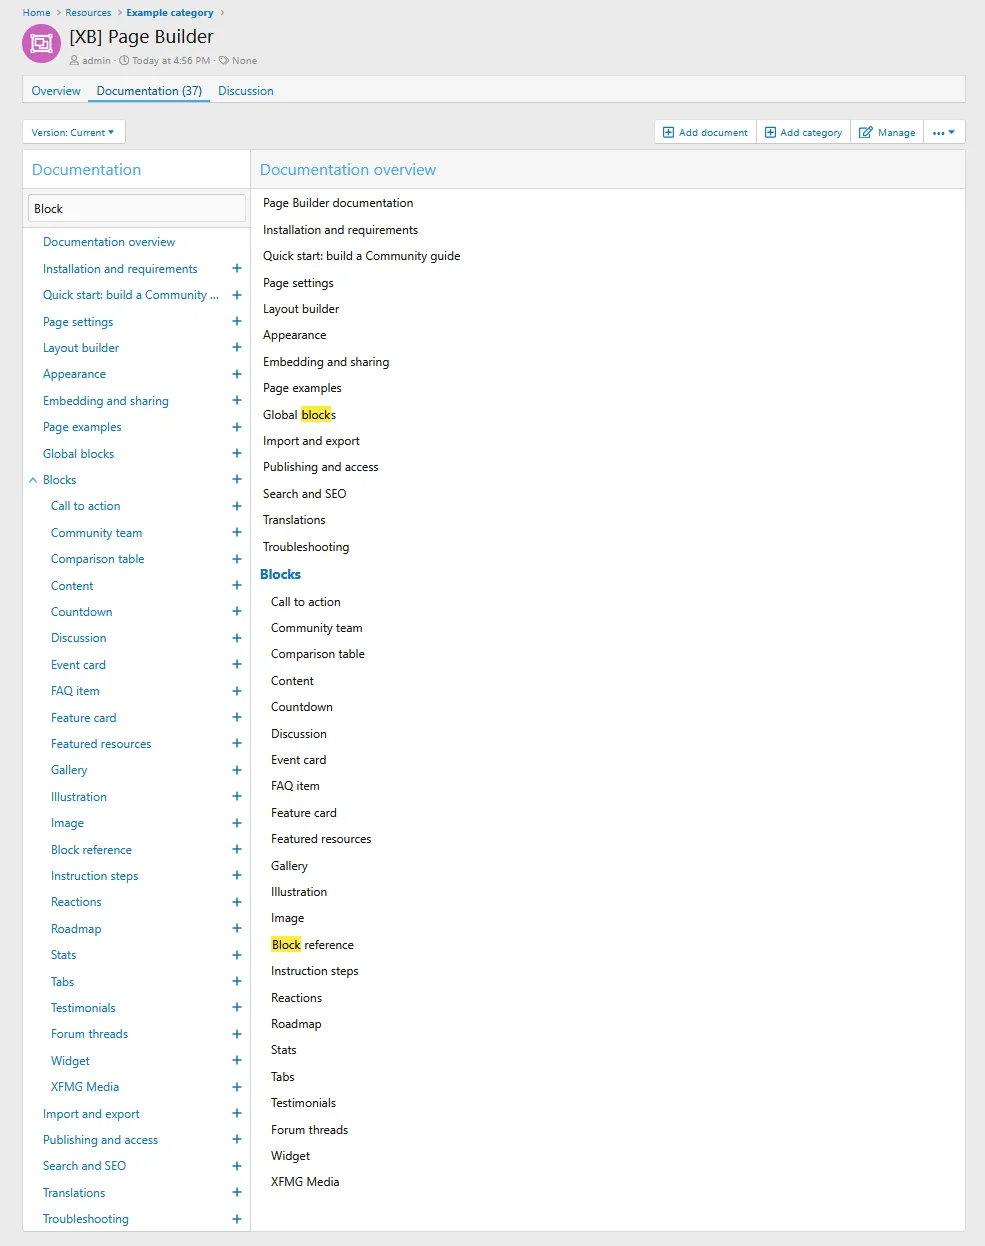This screenshot has width=985, height=1246.
Task: Click the Page Builder resource icon
Action: tap(41, 44)
